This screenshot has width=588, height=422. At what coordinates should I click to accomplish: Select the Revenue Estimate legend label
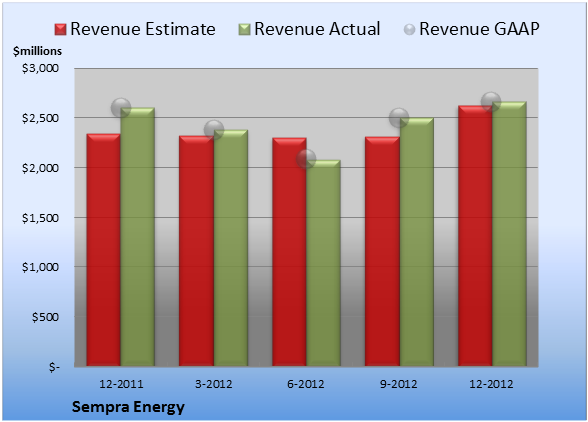coord(143,29)
